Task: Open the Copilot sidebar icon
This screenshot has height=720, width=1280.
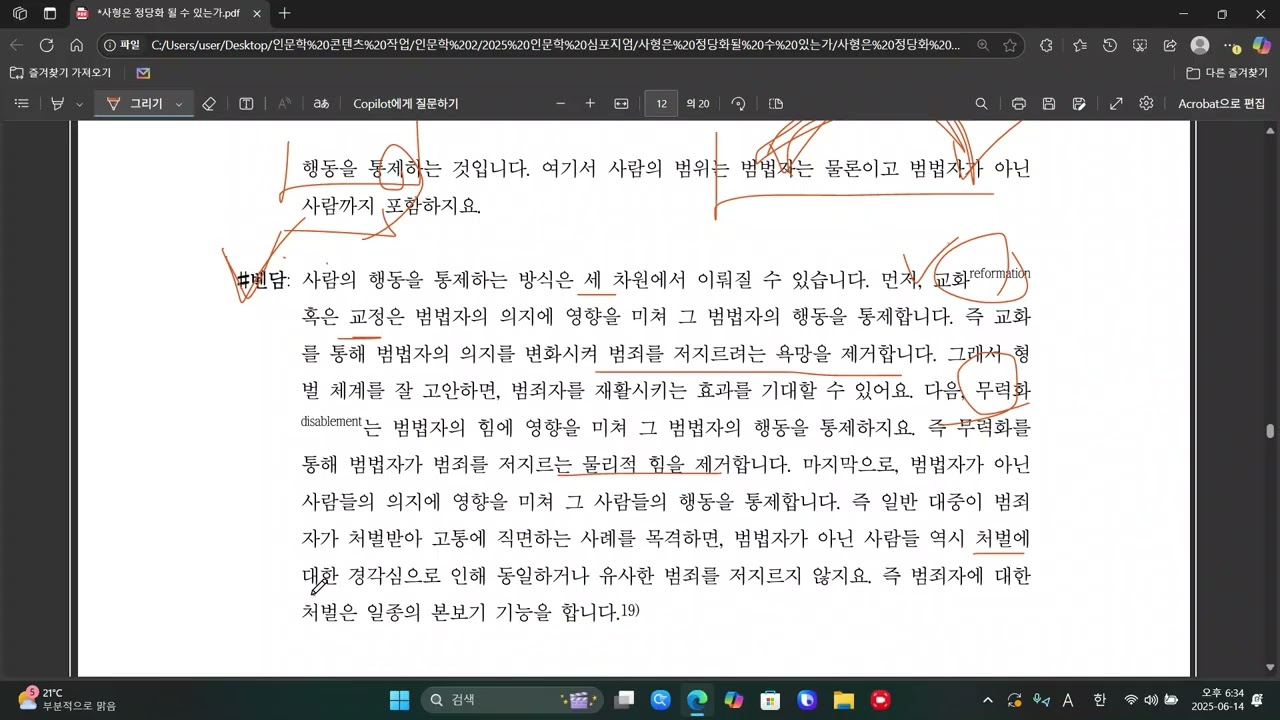Action: 1262,45
